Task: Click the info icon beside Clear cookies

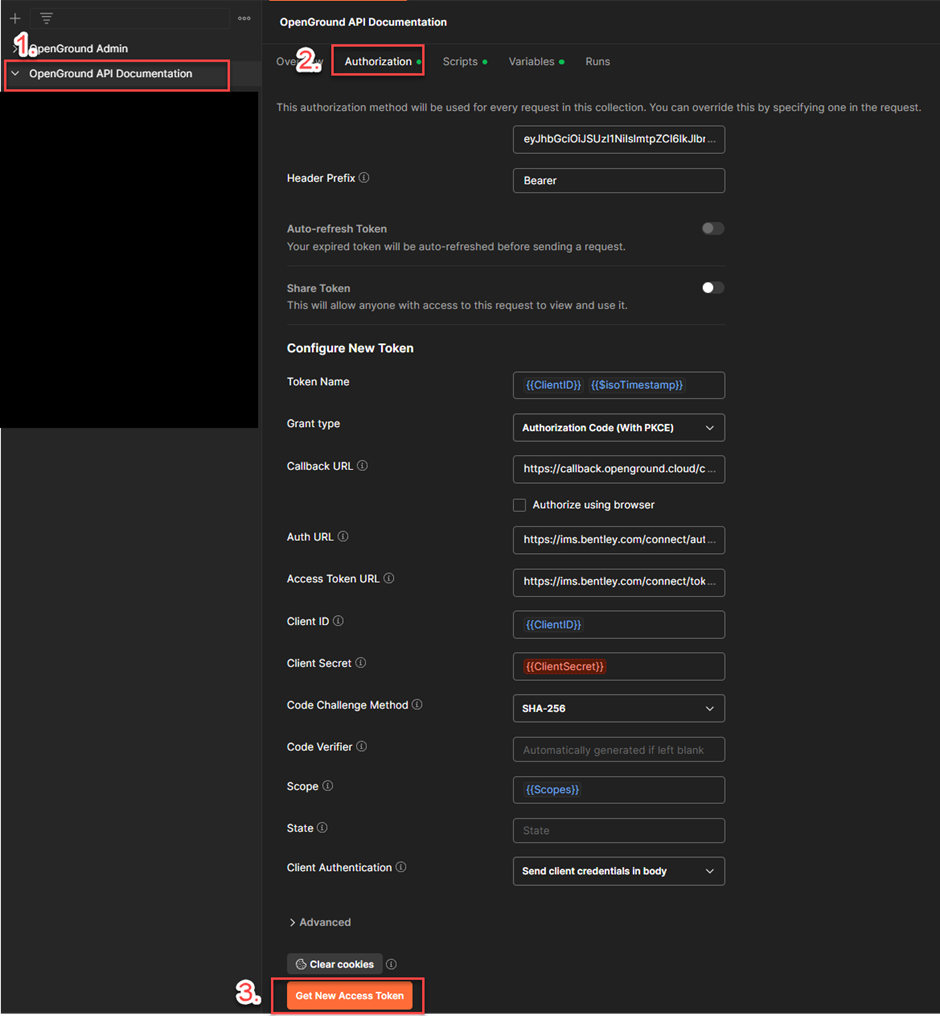Action: tap(391, 964)
